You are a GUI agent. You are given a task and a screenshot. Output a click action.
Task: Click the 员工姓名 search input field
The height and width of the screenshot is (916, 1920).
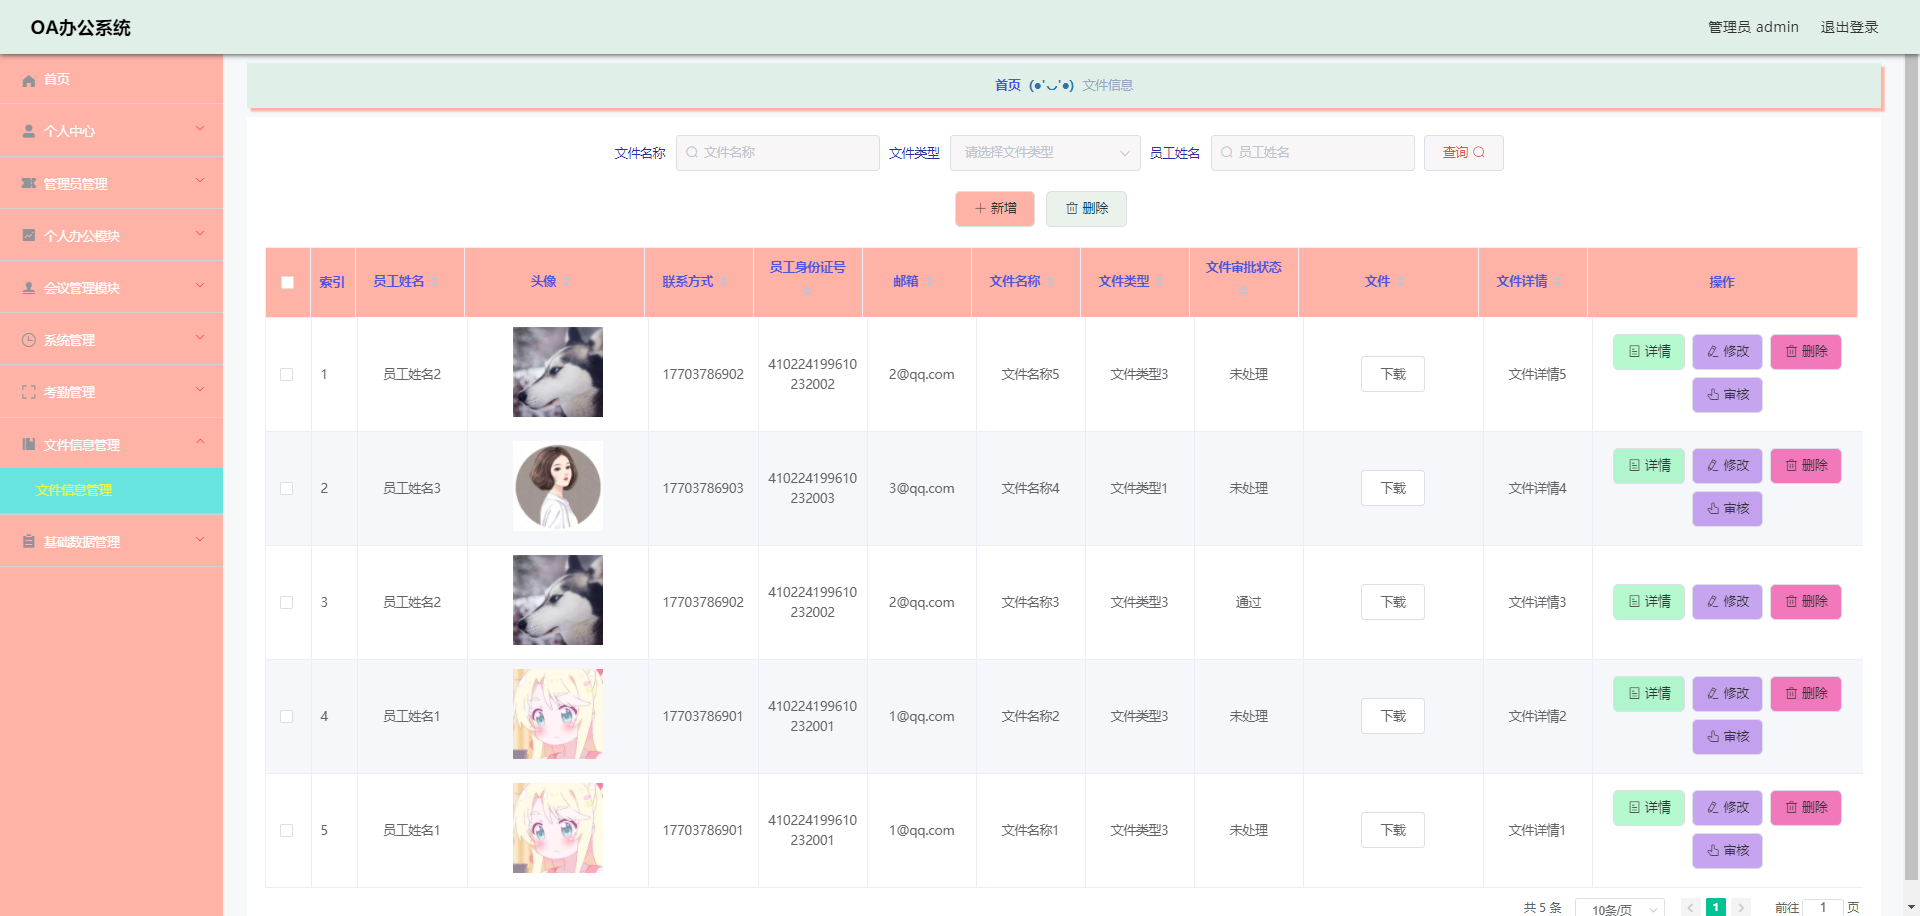point(1312,152)
